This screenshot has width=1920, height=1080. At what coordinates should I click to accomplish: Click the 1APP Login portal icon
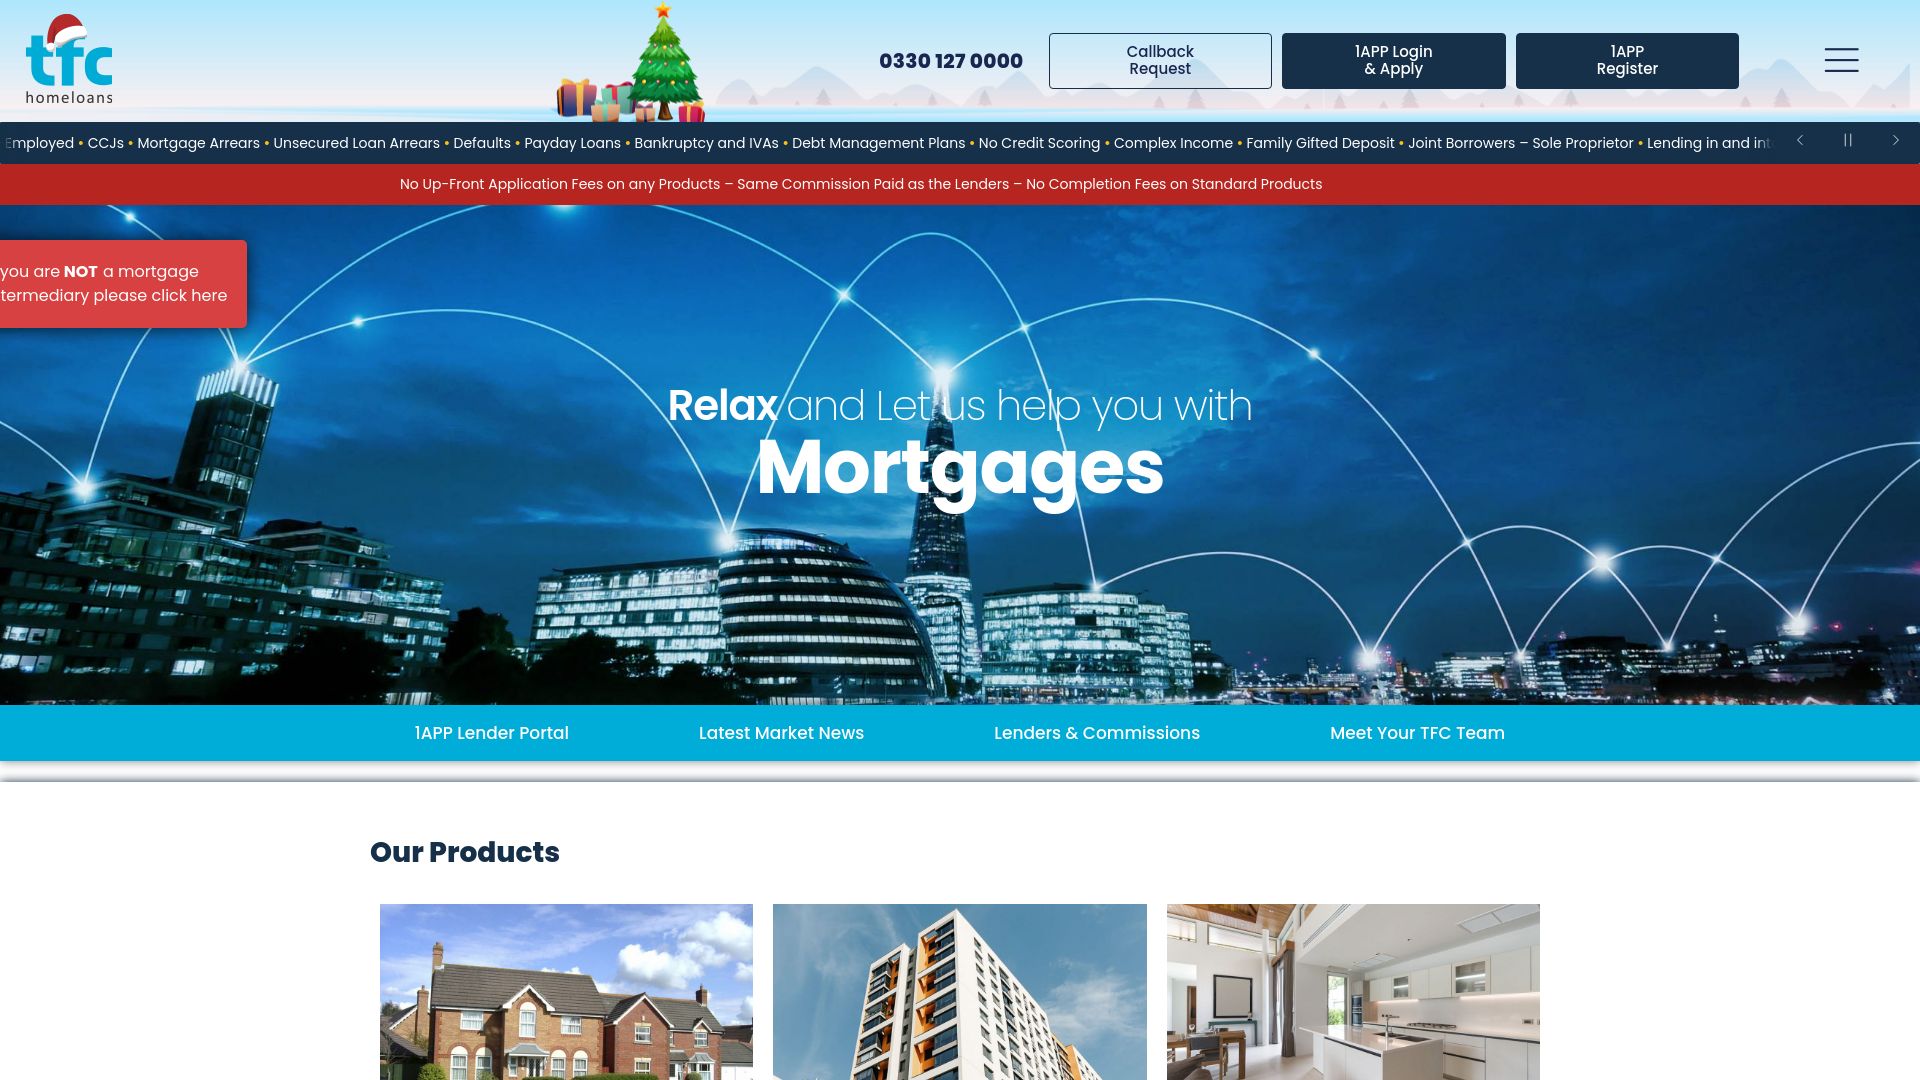[1393, 59]
